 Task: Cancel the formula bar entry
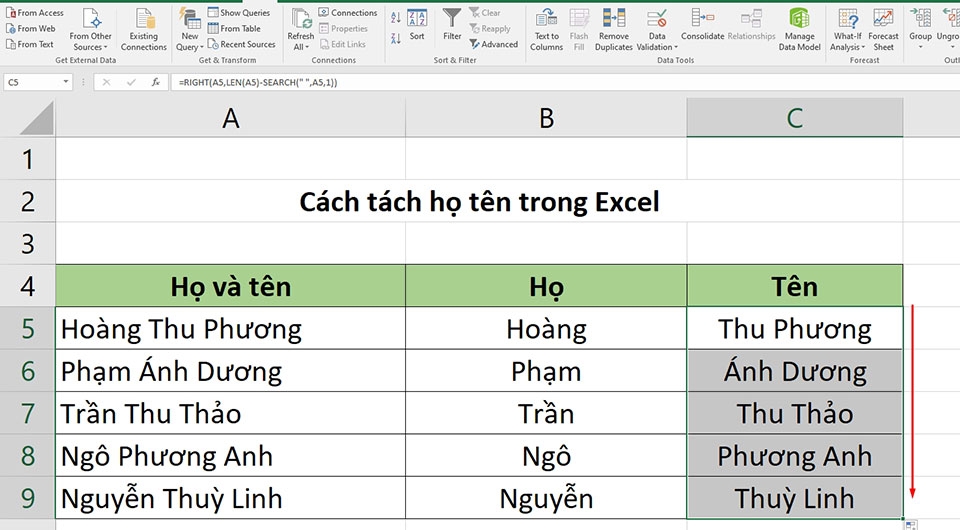pyautogui.click(x=107, y=82)
